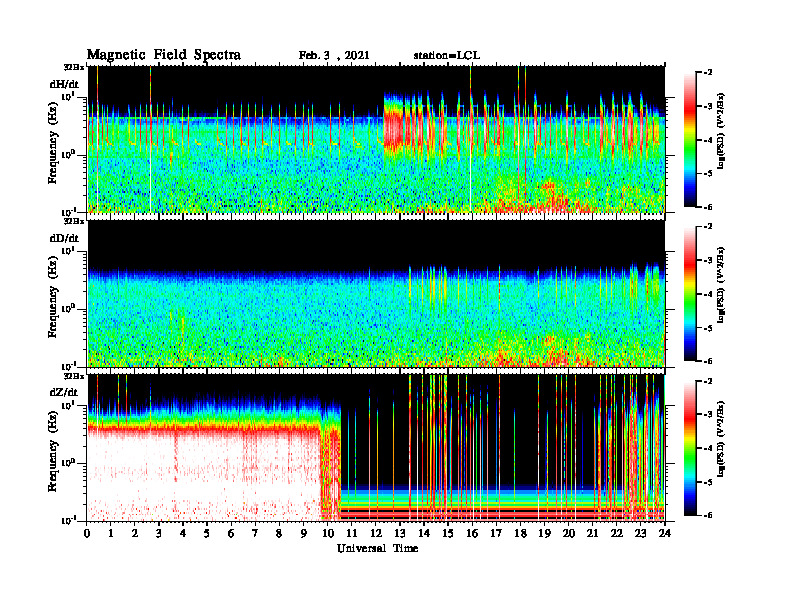Click the hour 23 tick label
This screenshot has height=612, width=792.
point(640,533)
